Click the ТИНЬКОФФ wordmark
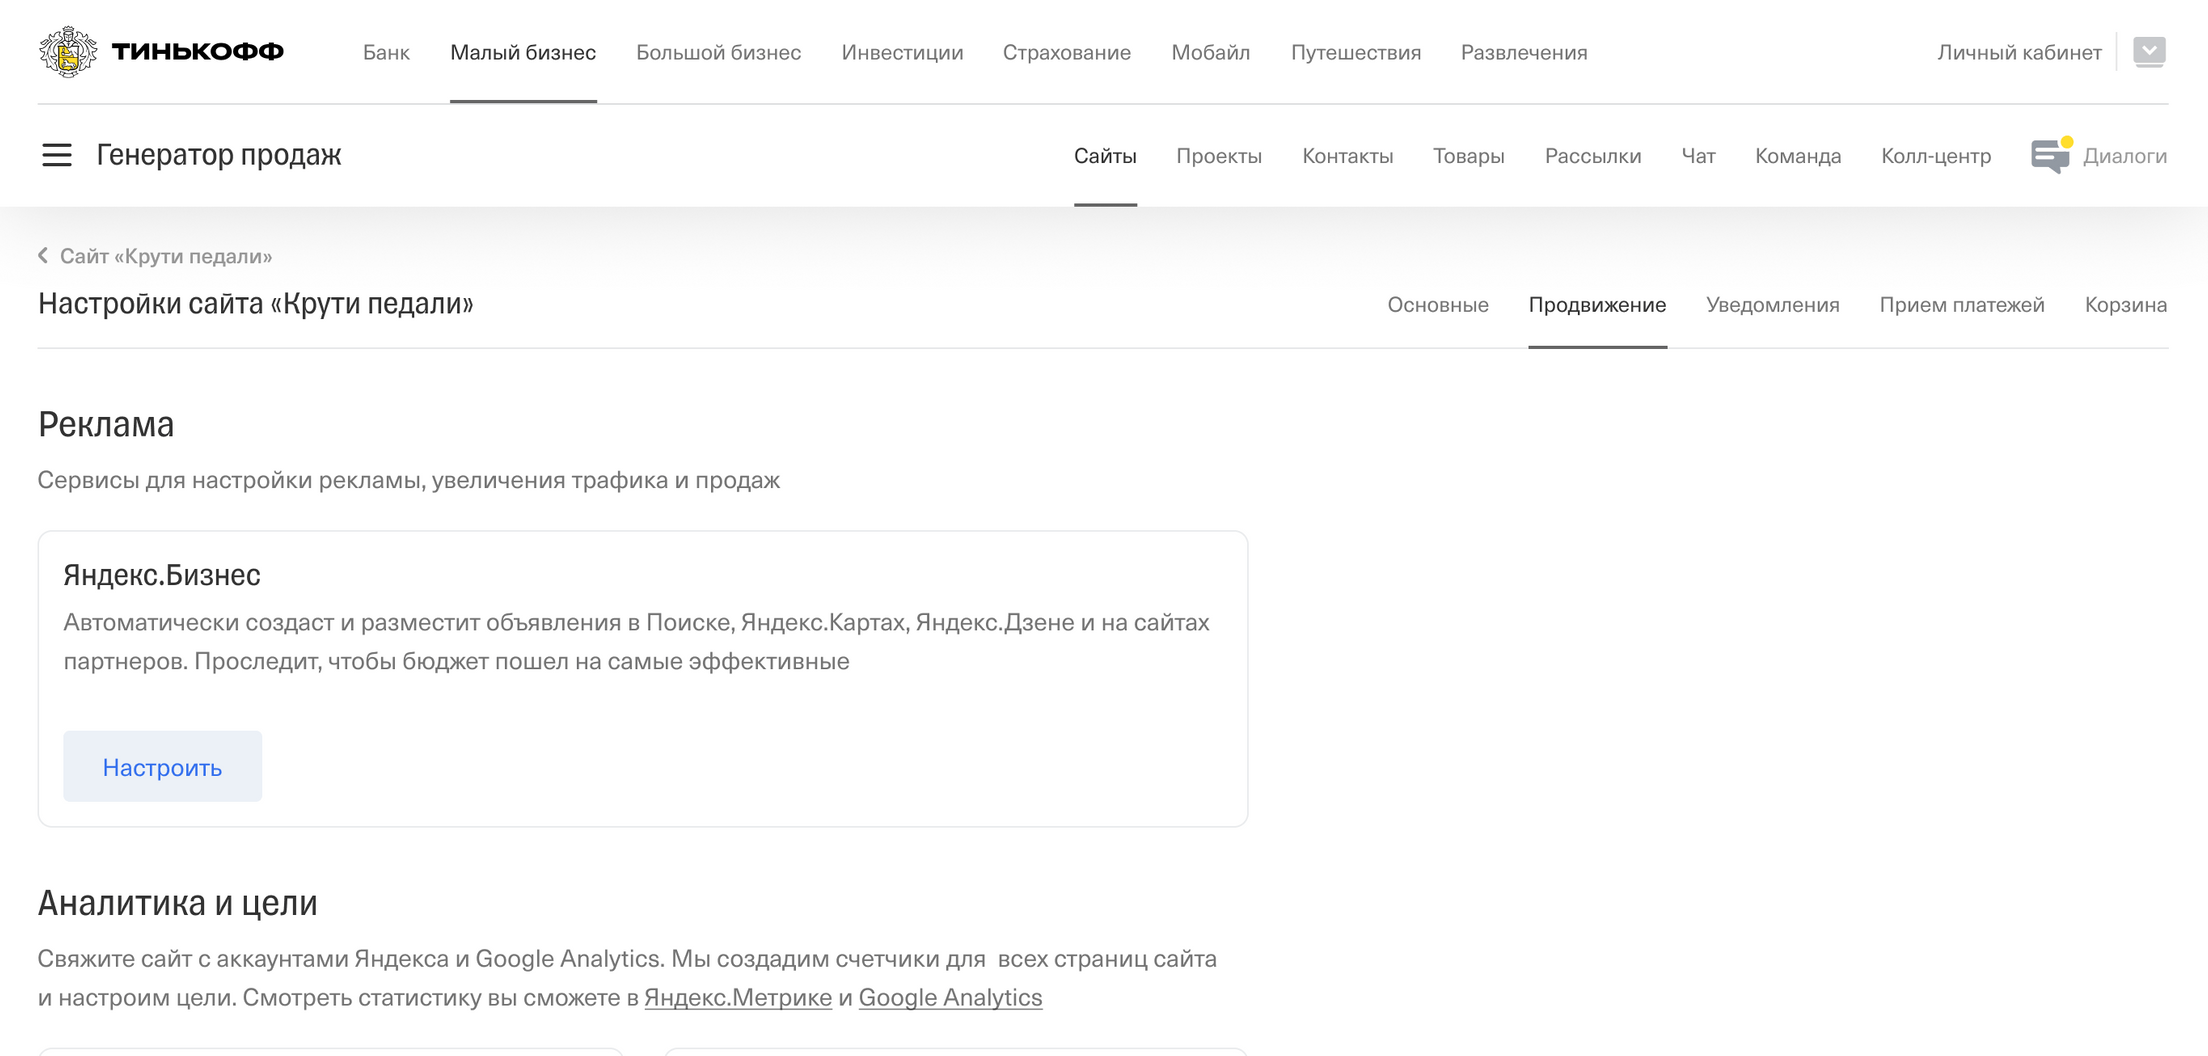The width and height of the screenshot is (2208, 1056). (x=198, y=52)
